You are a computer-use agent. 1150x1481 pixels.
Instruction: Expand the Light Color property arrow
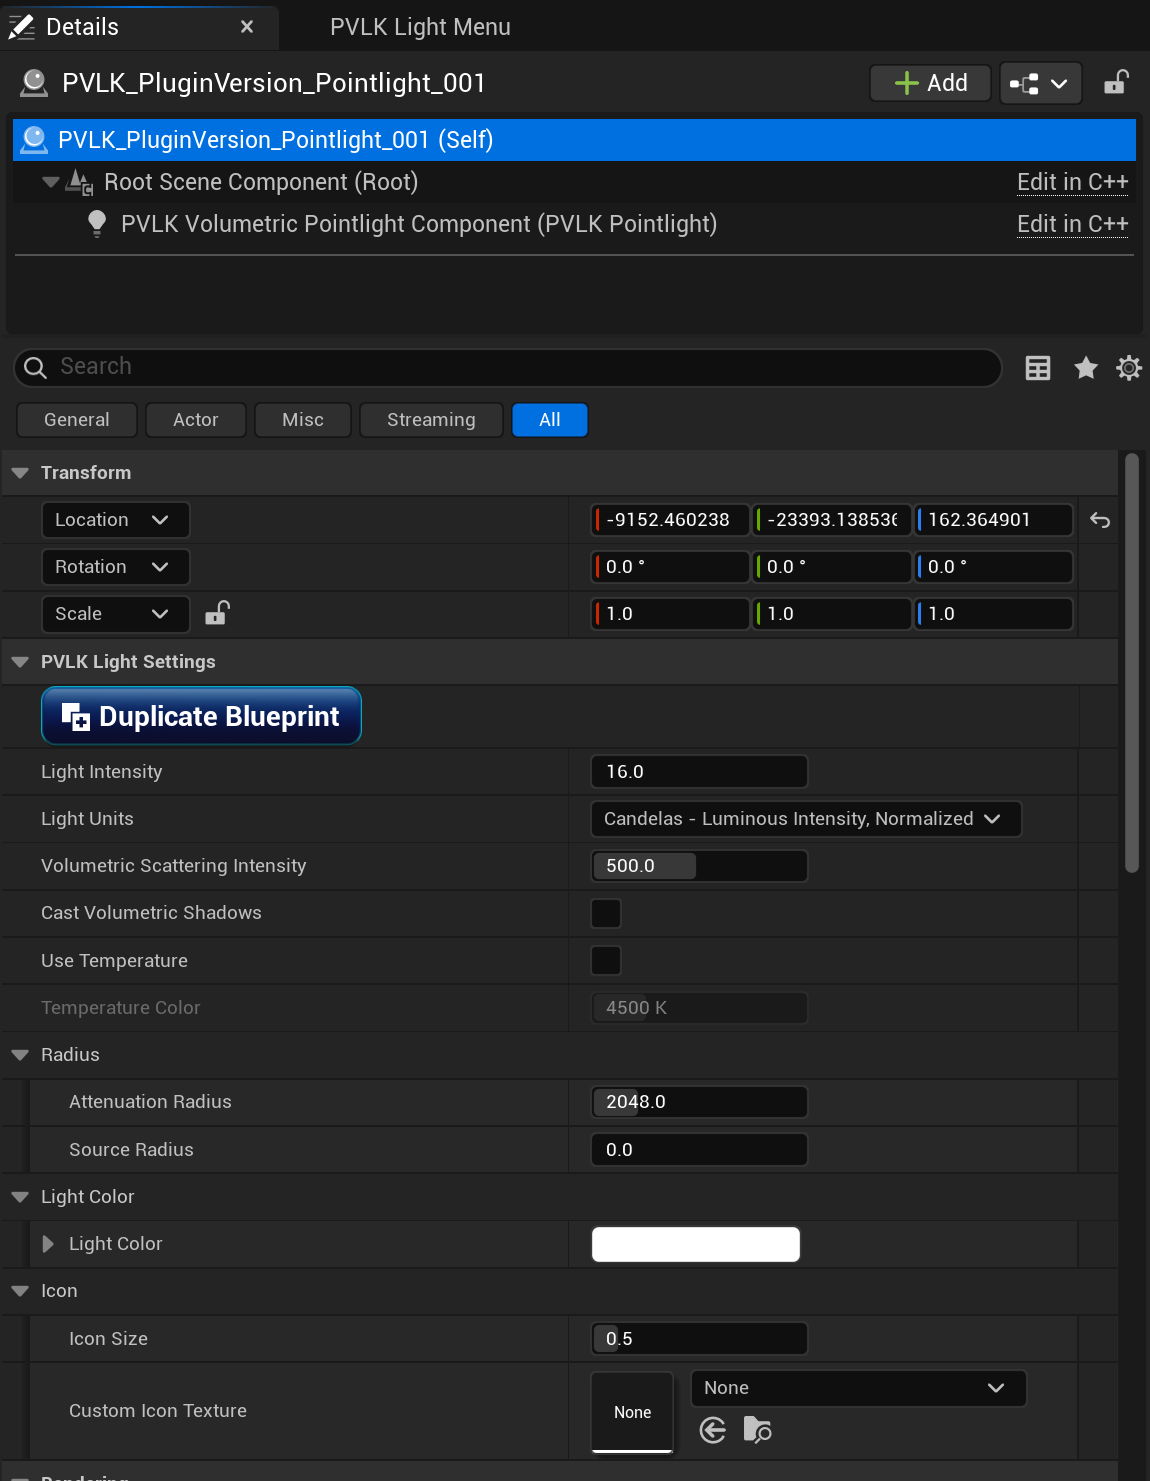(x=48, y=1244)
